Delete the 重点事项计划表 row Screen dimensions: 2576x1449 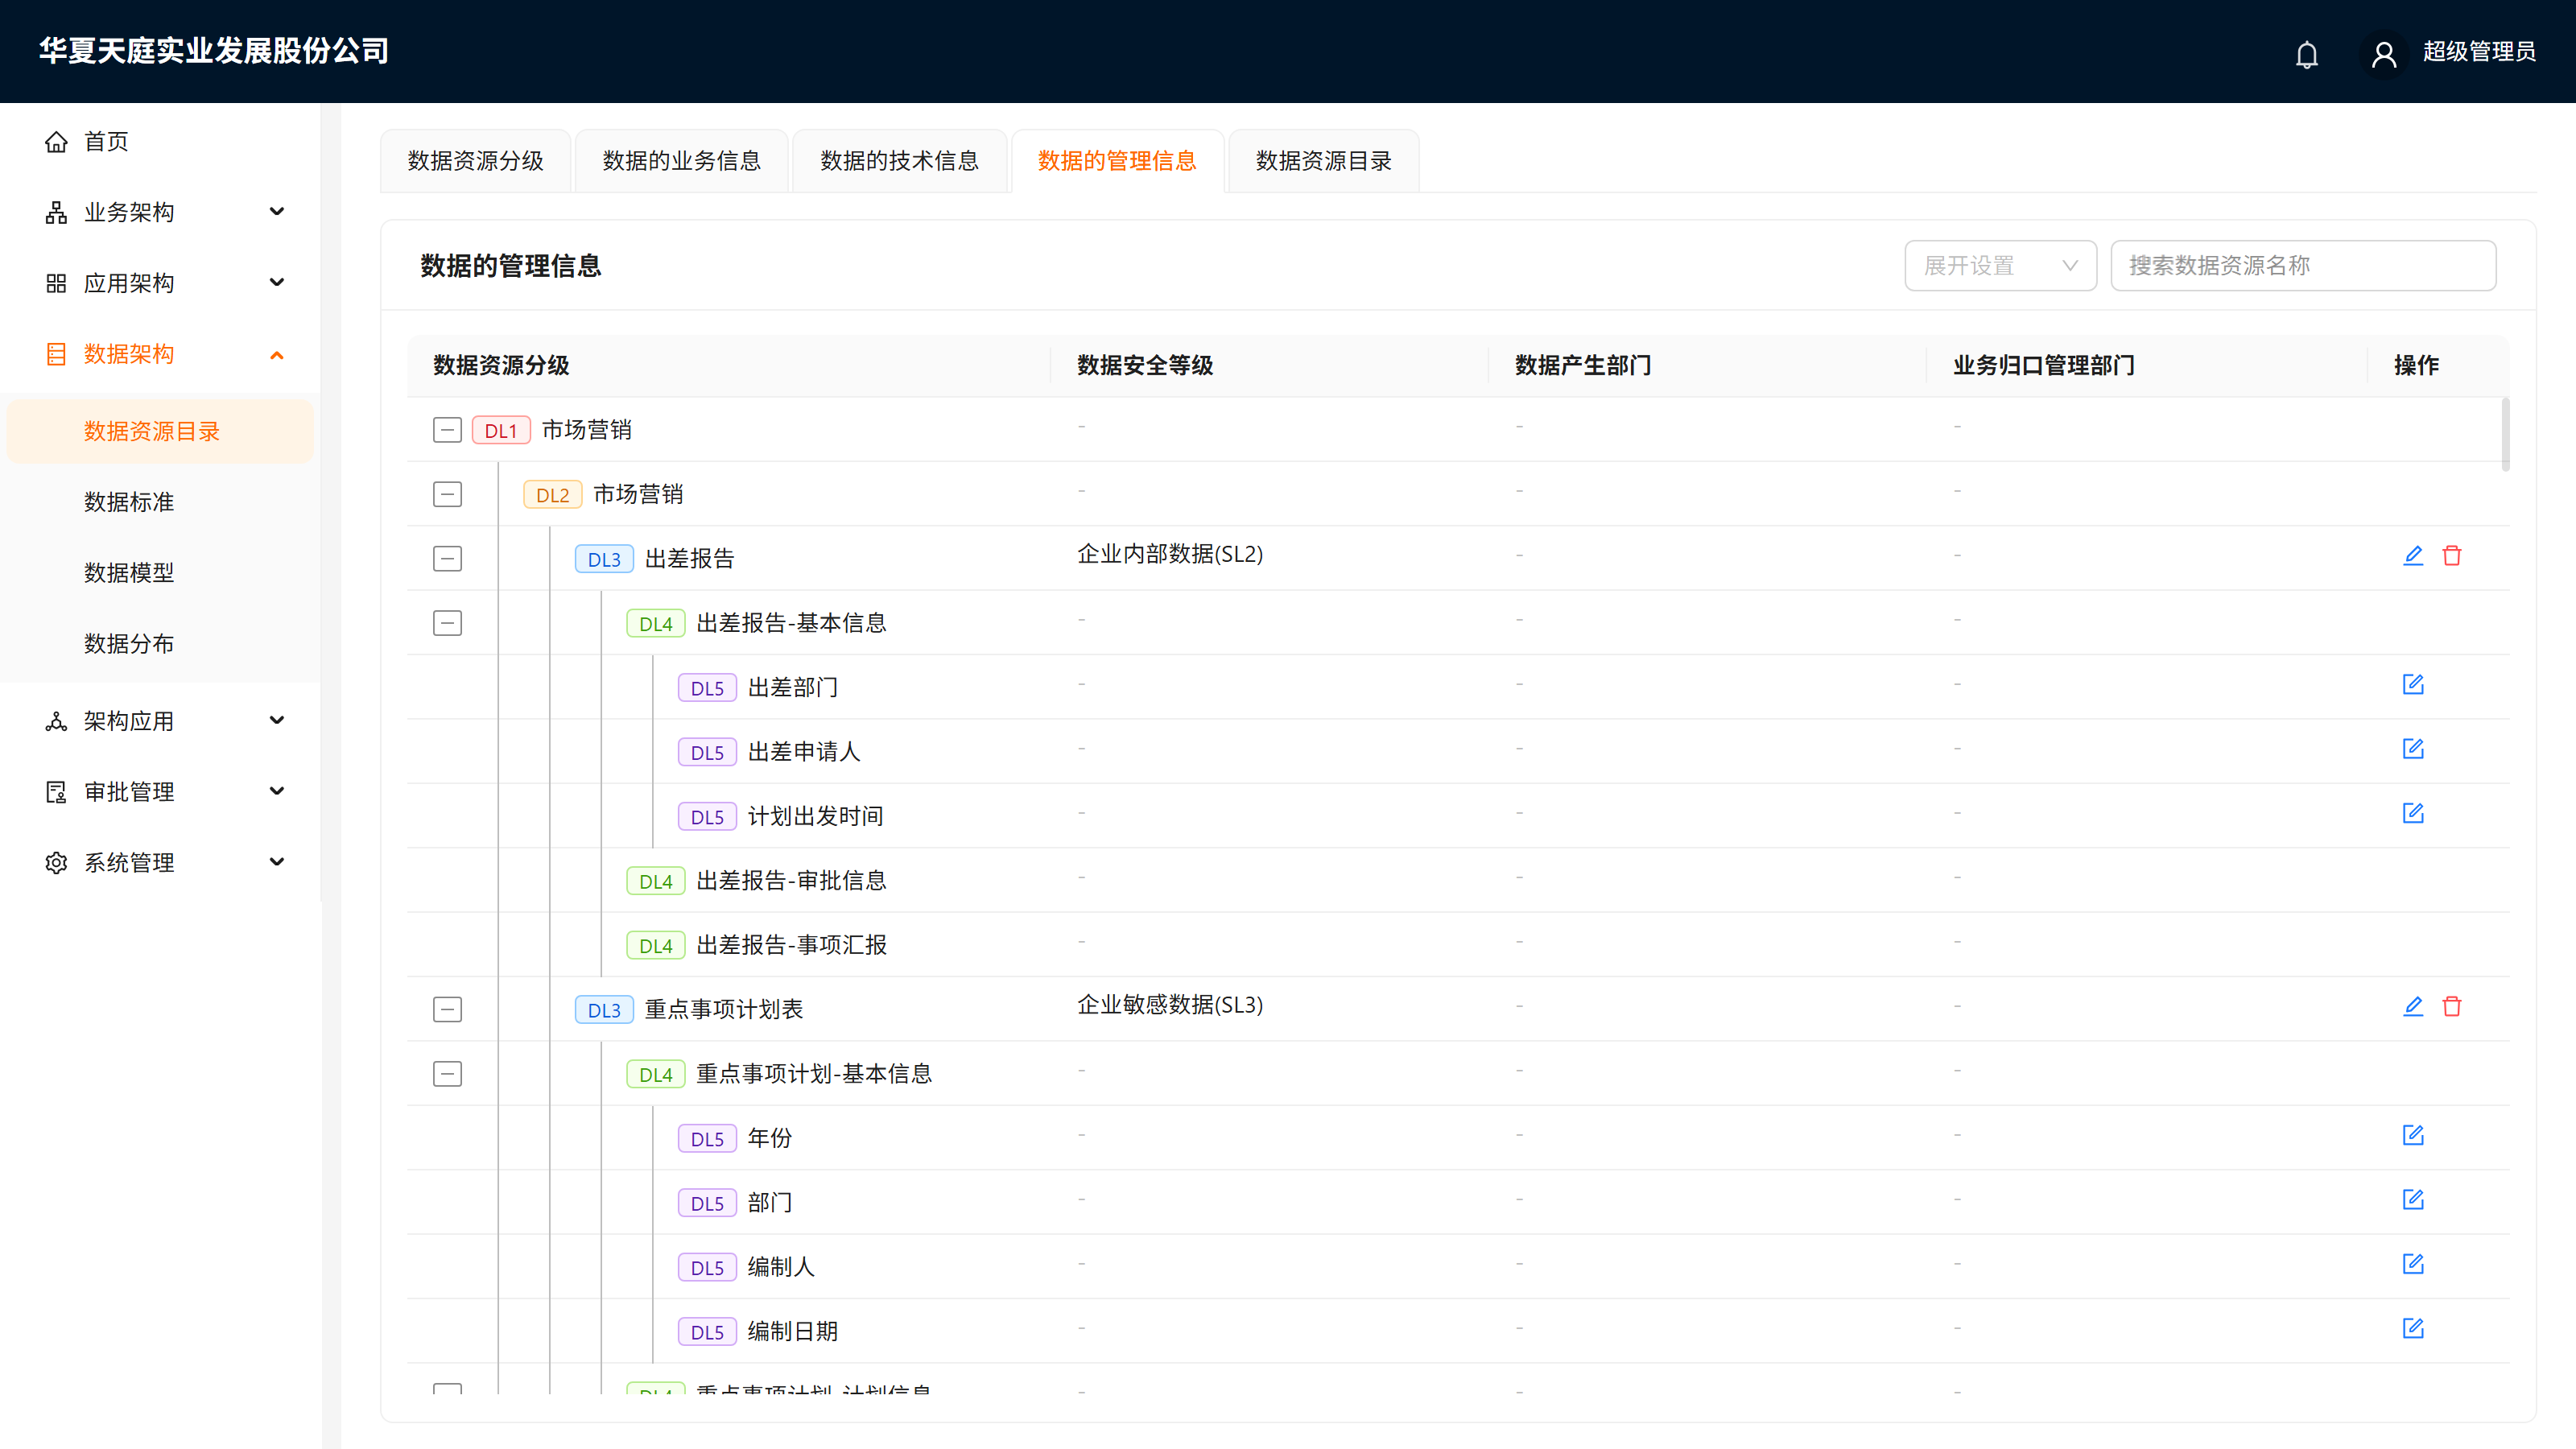[x=2452, y=1006]
